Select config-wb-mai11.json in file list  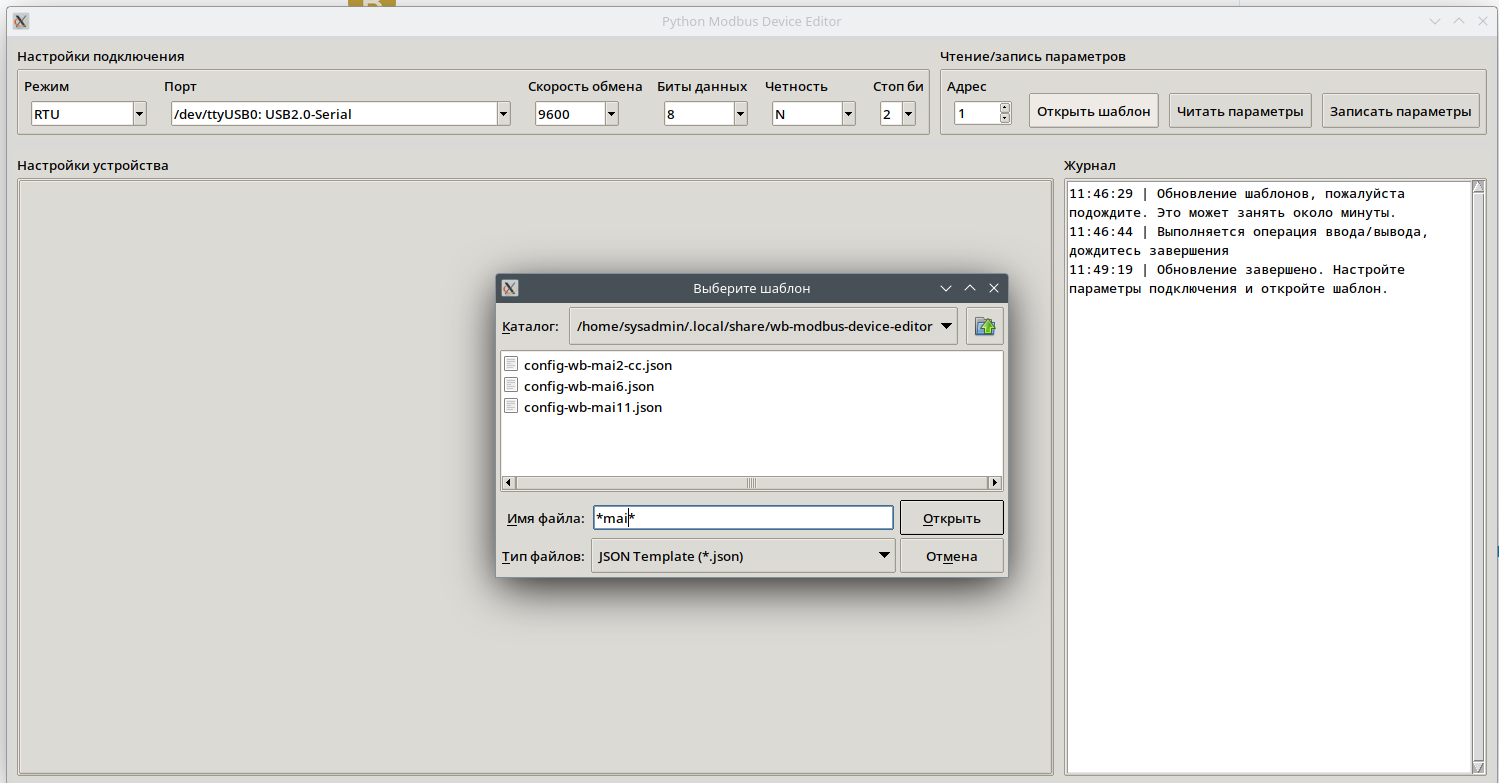tap(593, 407)
